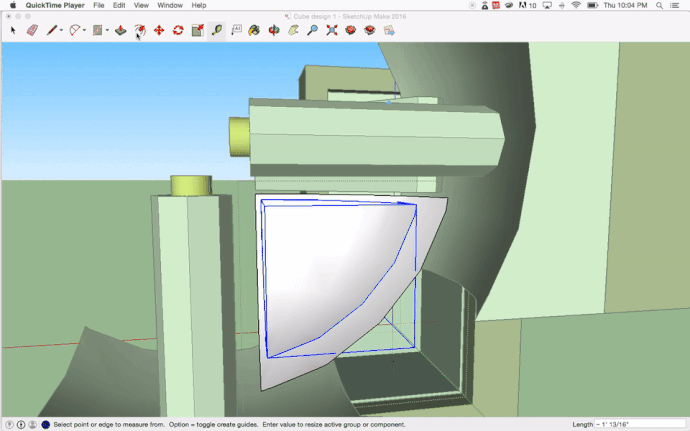The height and width of the screenshot is (431, 690).
Task: Open the Instructor help status icon
Action: (x=45, y=425)
